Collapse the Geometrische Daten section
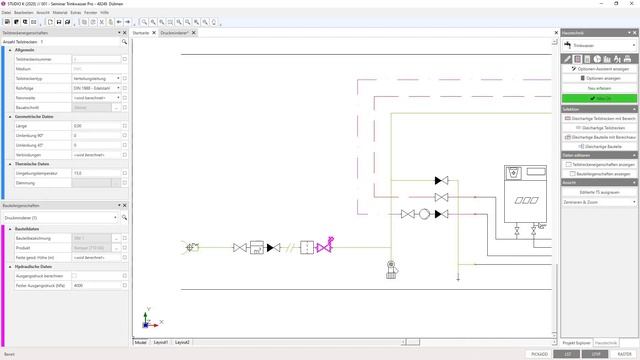This screenshot has height=360, width=640. [10, 117]
